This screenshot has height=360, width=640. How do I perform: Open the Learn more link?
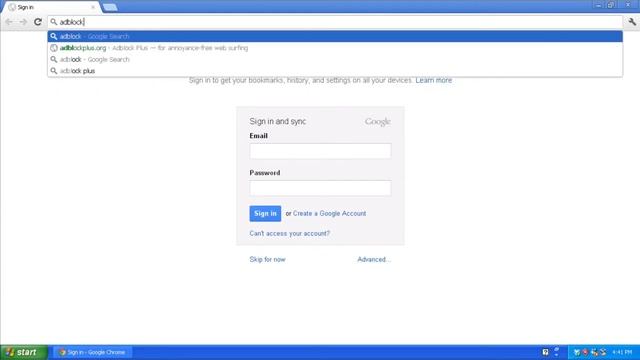click(433, 80)
